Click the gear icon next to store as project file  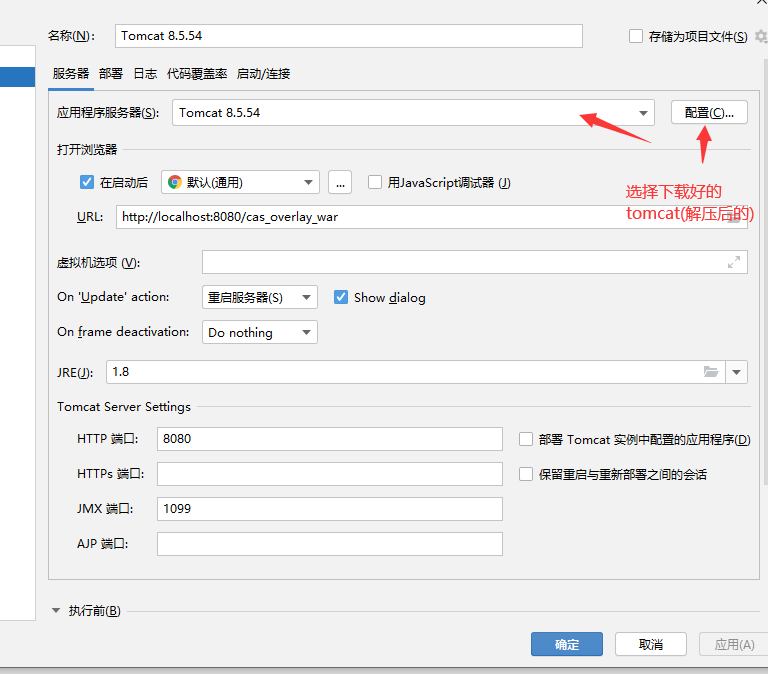coord(762,36)
